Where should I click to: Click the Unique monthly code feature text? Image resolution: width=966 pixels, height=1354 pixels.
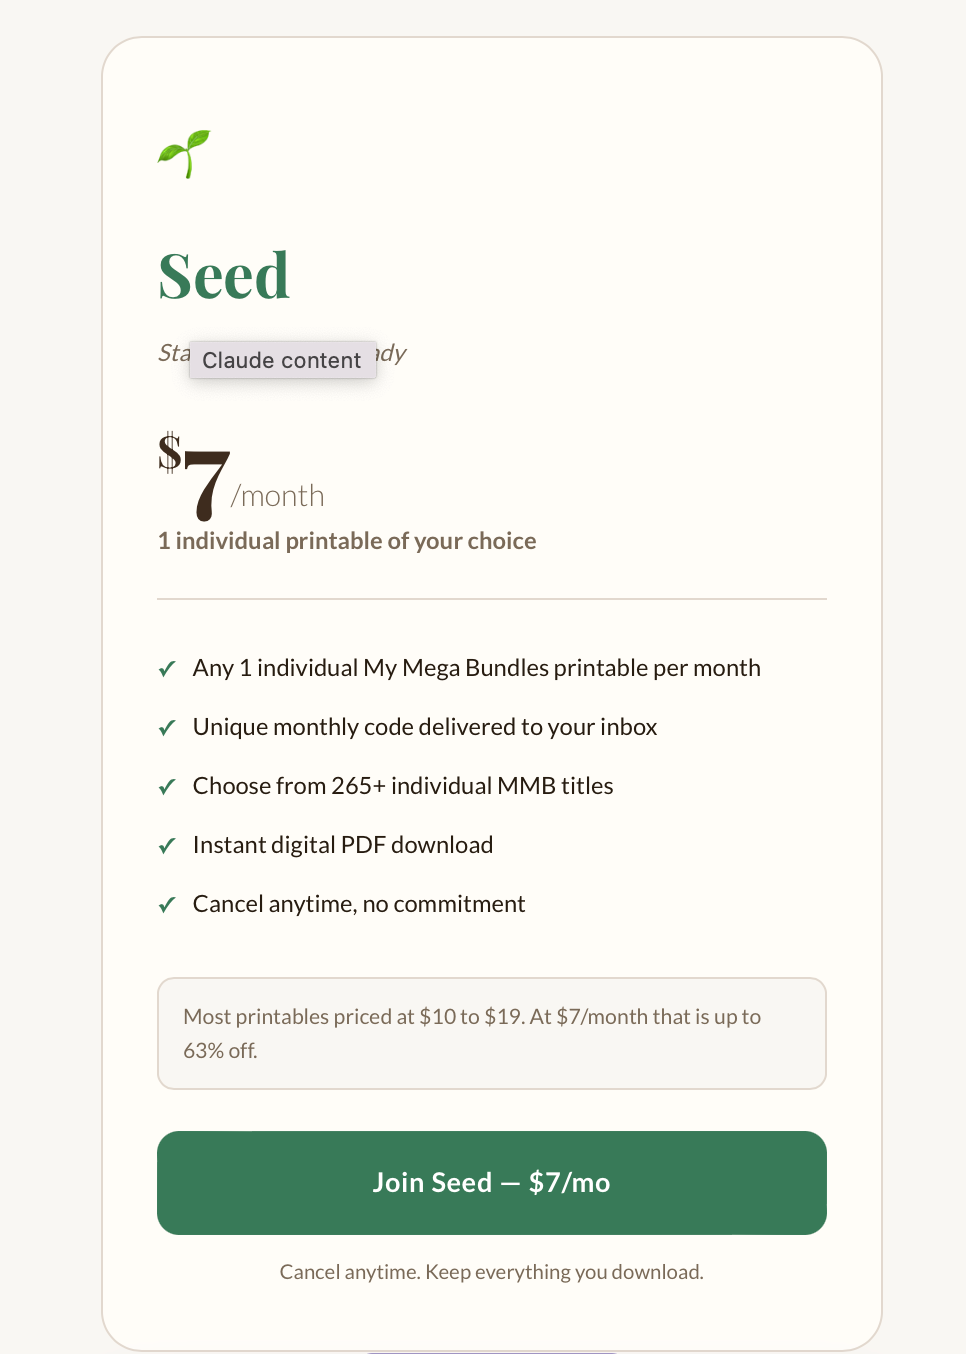424,727
